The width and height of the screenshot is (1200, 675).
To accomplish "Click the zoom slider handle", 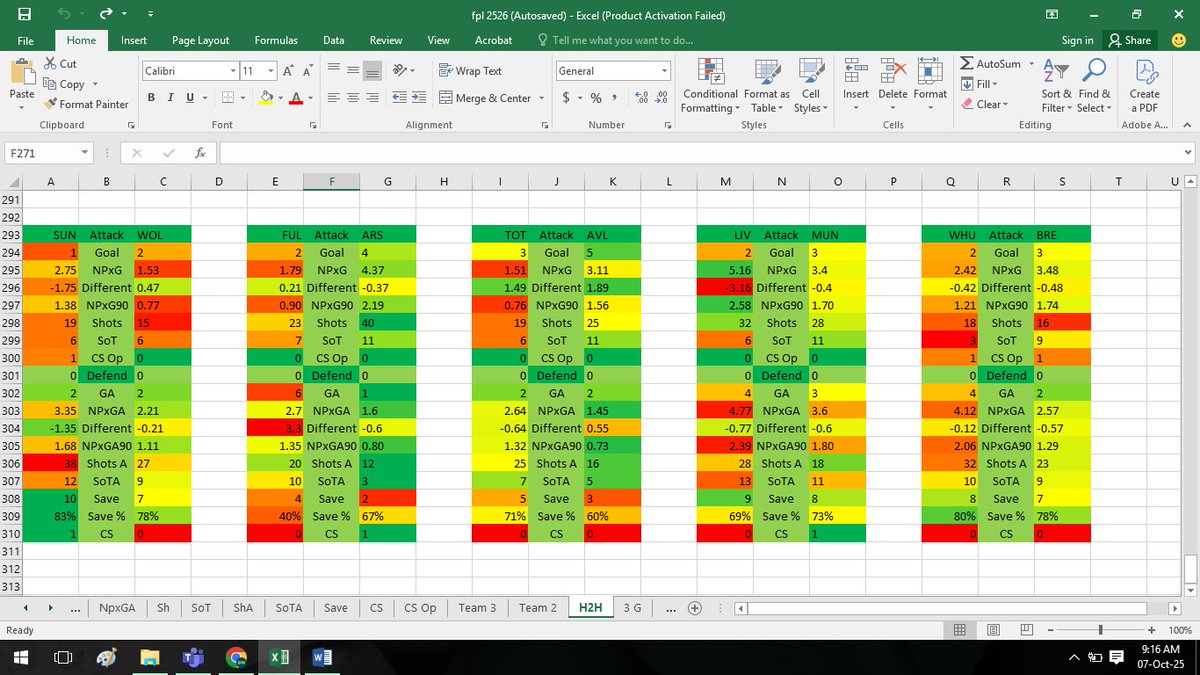I will pyautogui.click(x=1101, y=630).
